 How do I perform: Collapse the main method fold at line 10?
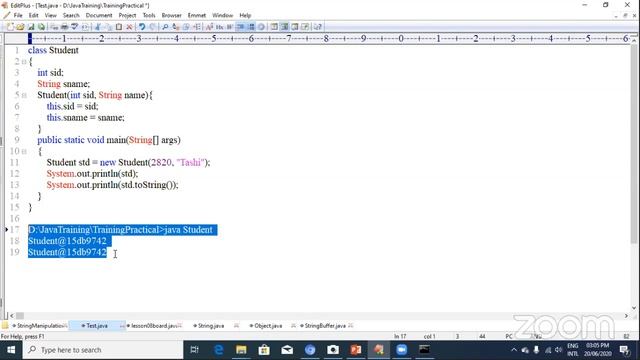[x=24, y=151]
